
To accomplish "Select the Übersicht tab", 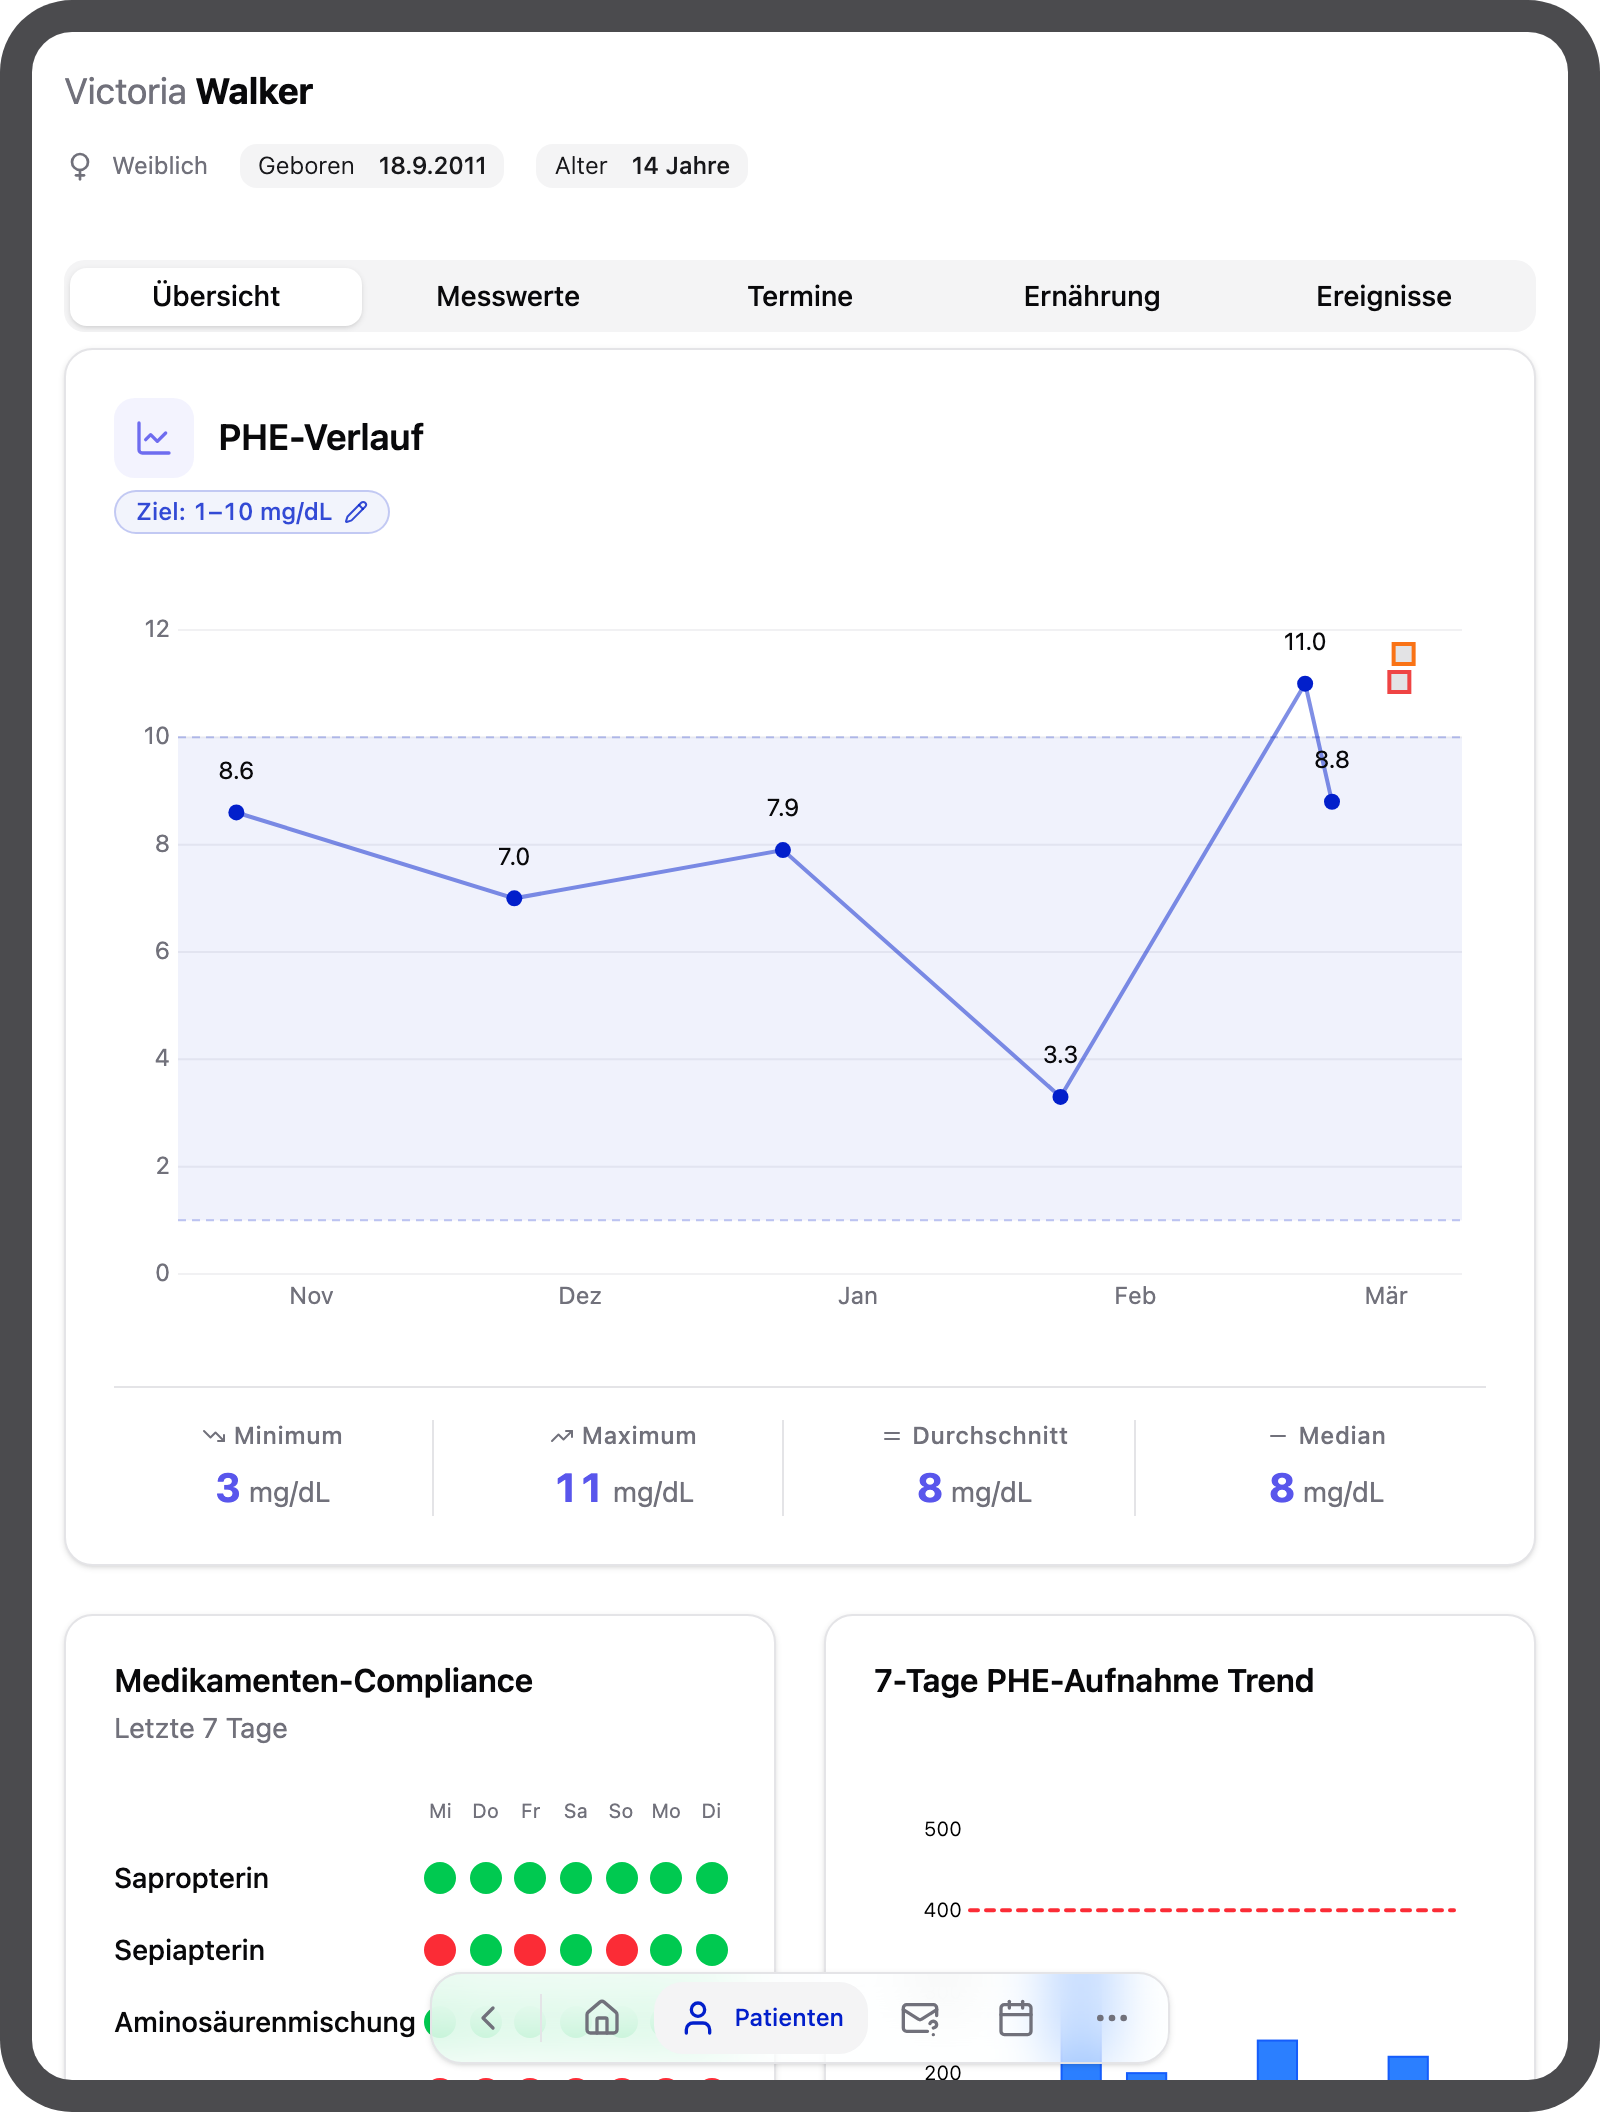I will click(x=216, y=296).
